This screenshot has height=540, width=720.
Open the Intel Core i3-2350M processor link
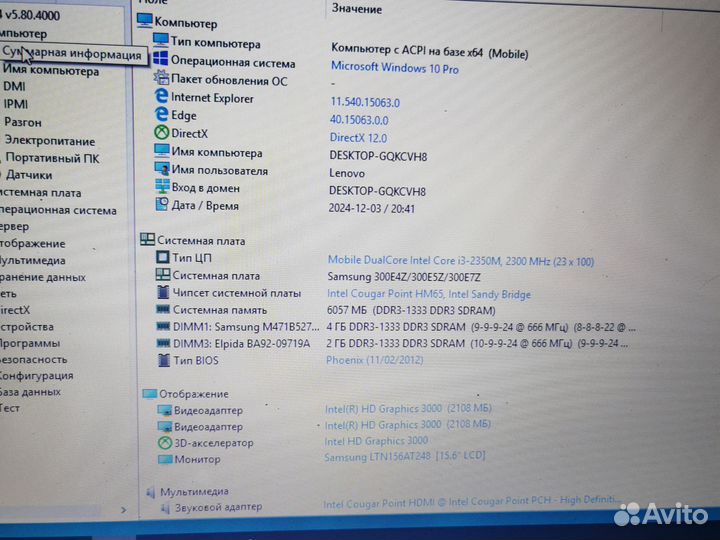click(461, 261)
